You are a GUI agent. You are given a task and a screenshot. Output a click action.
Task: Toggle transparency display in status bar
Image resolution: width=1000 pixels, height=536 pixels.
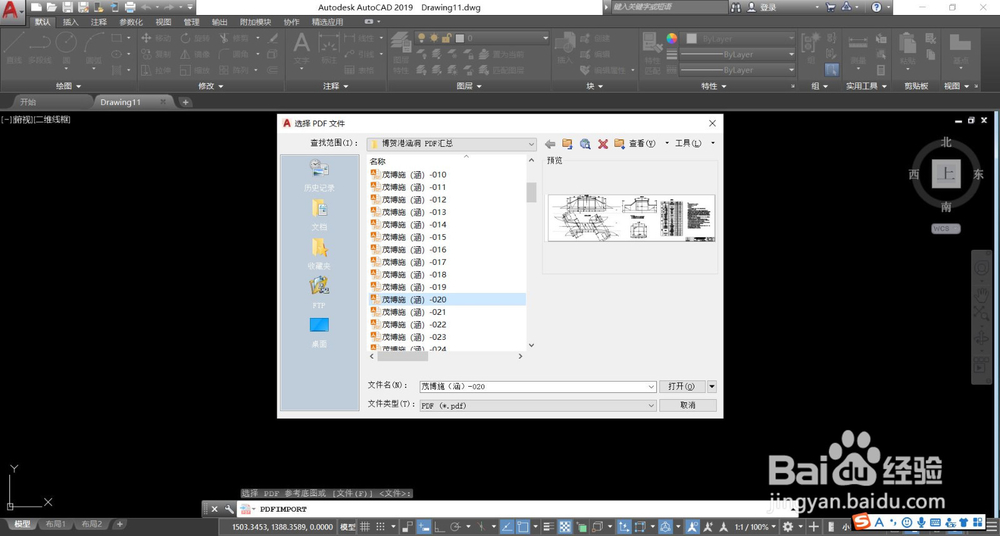click(564, 527)
